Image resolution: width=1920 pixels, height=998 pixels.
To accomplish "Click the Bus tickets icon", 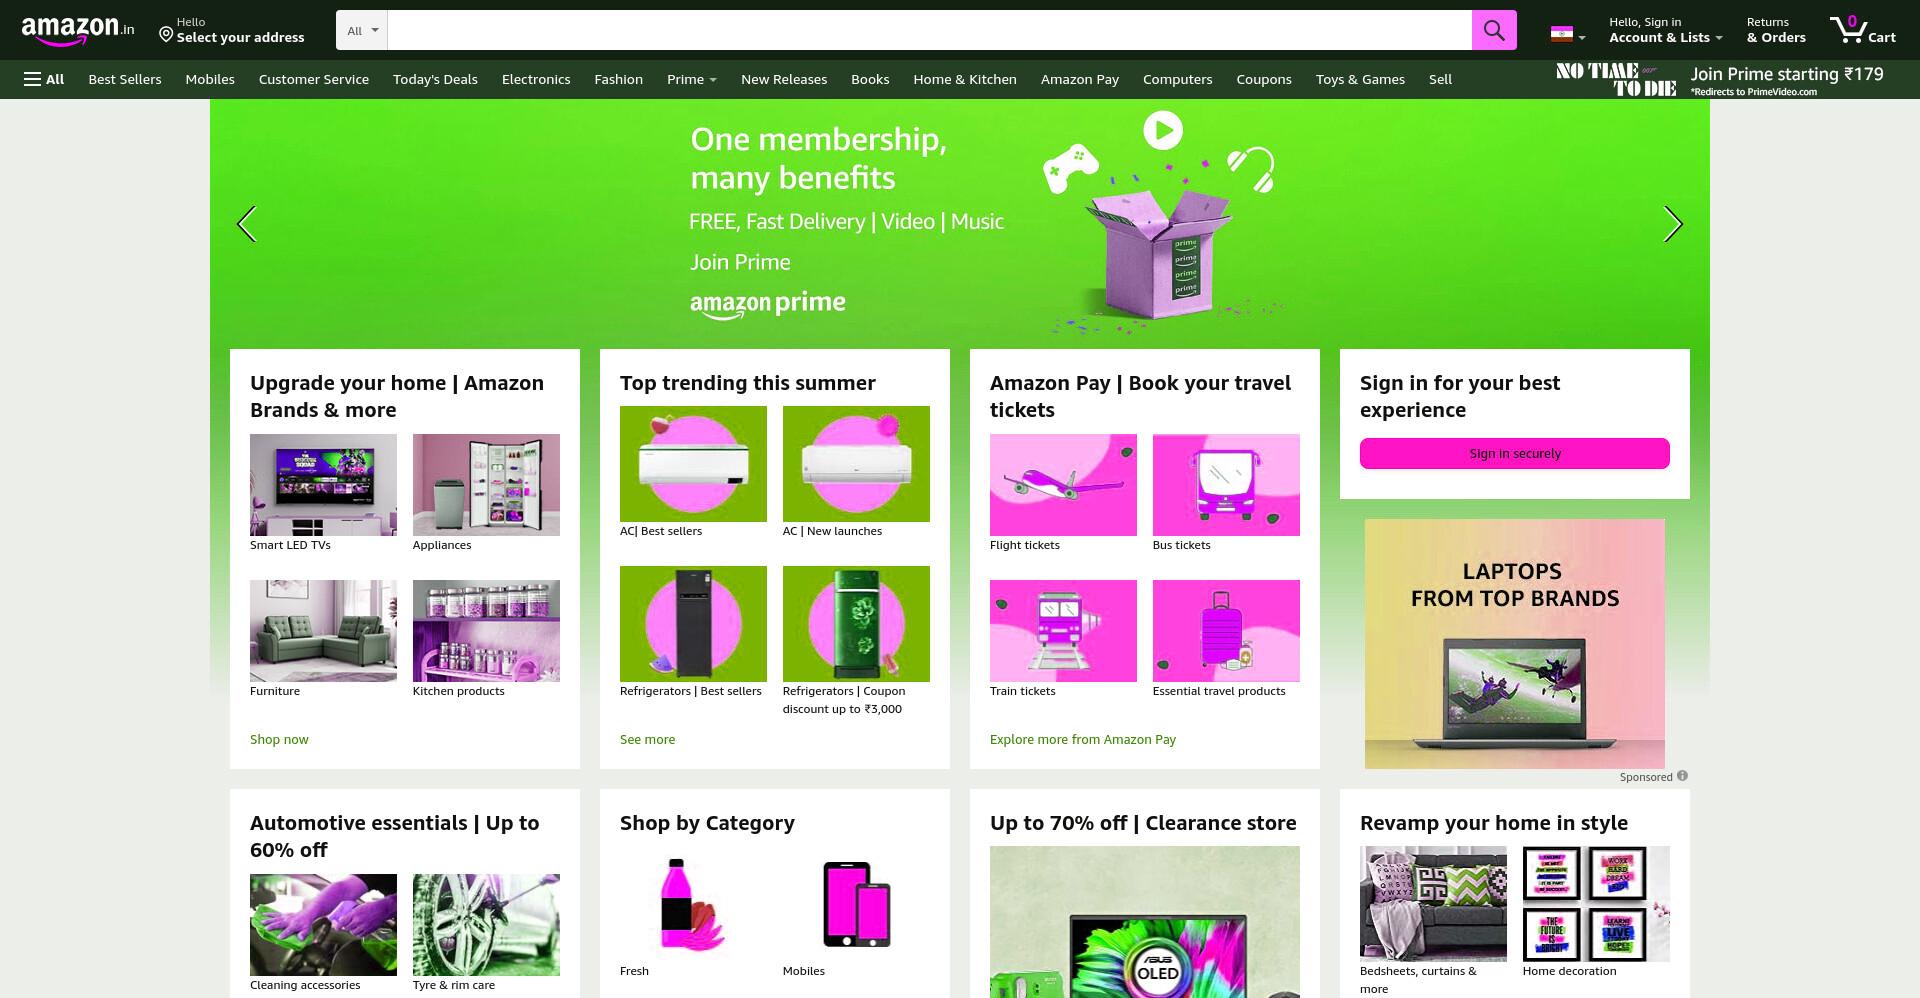I will pos(1226,485).
